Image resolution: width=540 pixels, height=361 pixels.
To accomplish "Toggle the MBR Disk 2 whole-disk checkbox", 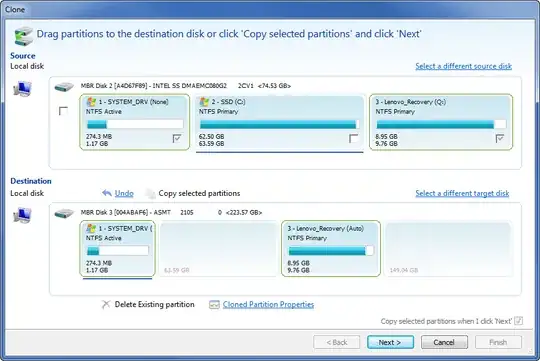I will [x=63, y=111].
